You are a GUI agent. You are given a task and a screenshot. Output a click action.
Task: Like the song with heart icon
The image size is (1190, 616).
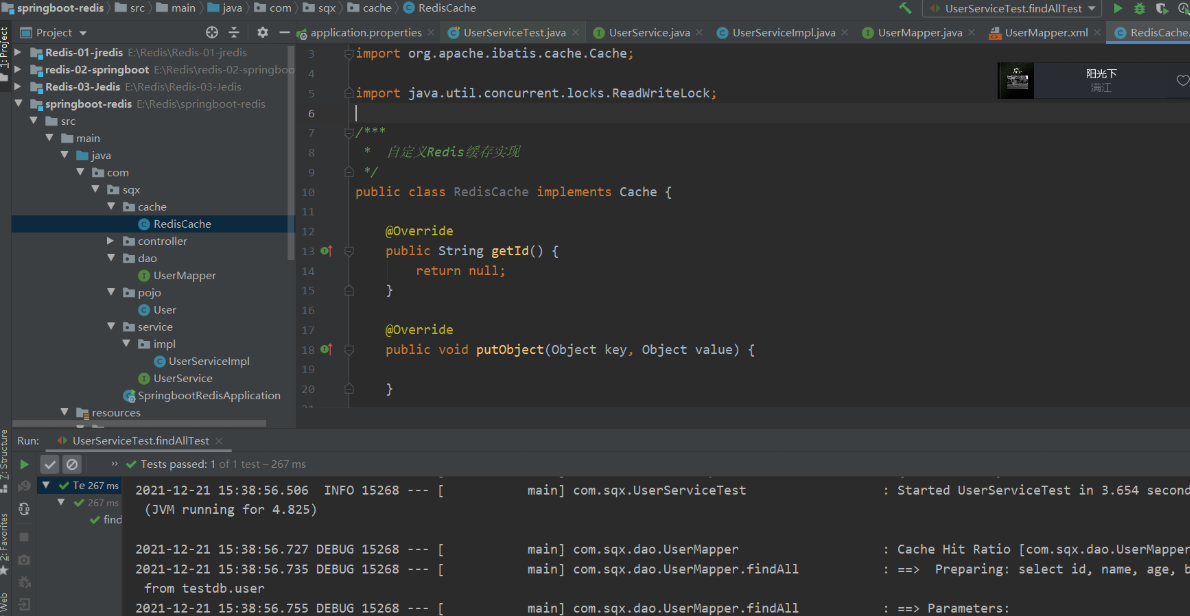click(1182, 80)
